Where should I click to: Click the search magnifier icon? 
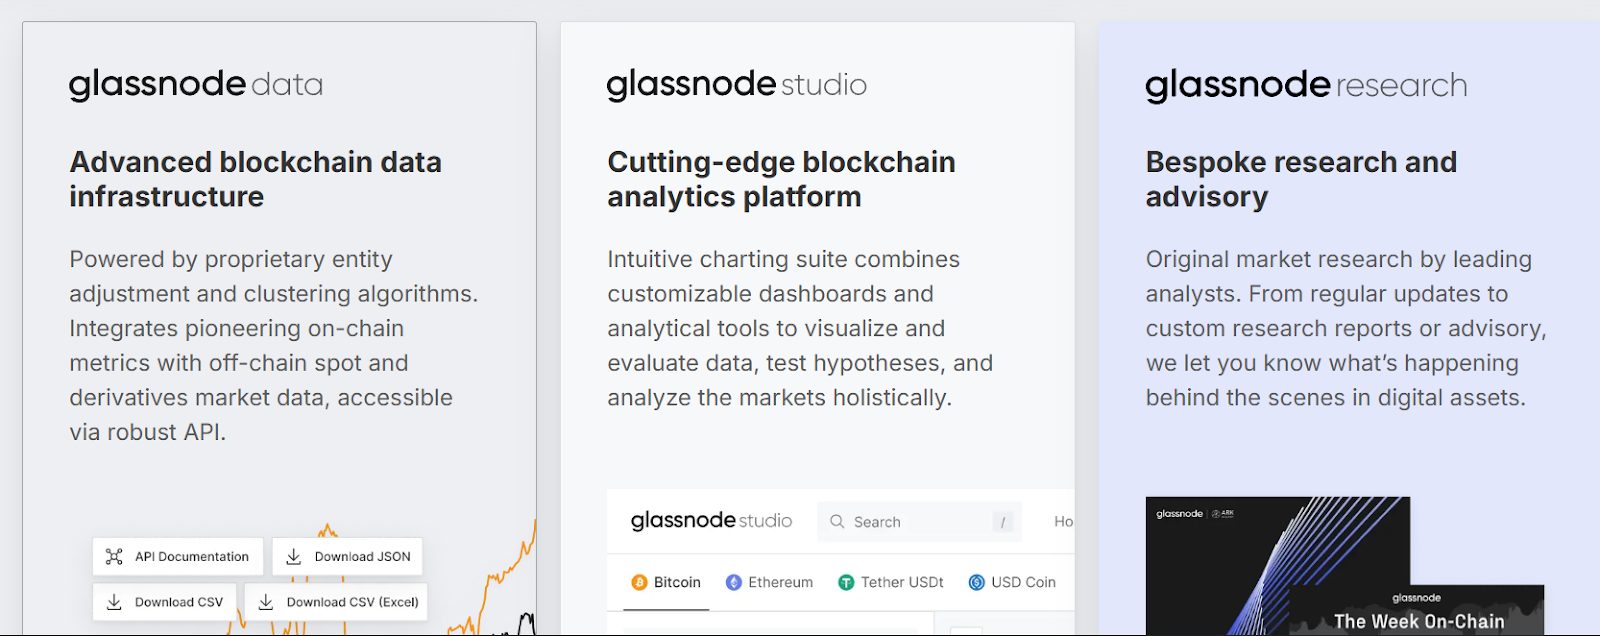837,522
